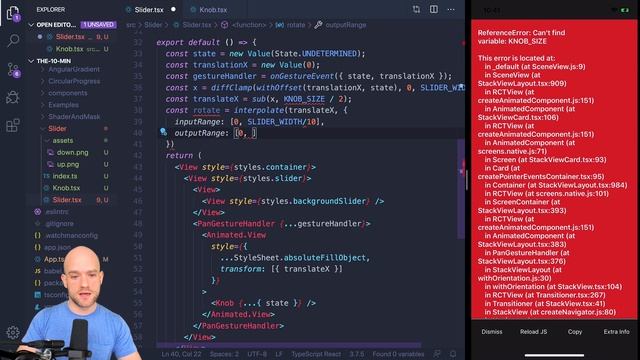Open the Search view in the activity bar
This screenshot has height=360, width=640.
pos(13,40)
